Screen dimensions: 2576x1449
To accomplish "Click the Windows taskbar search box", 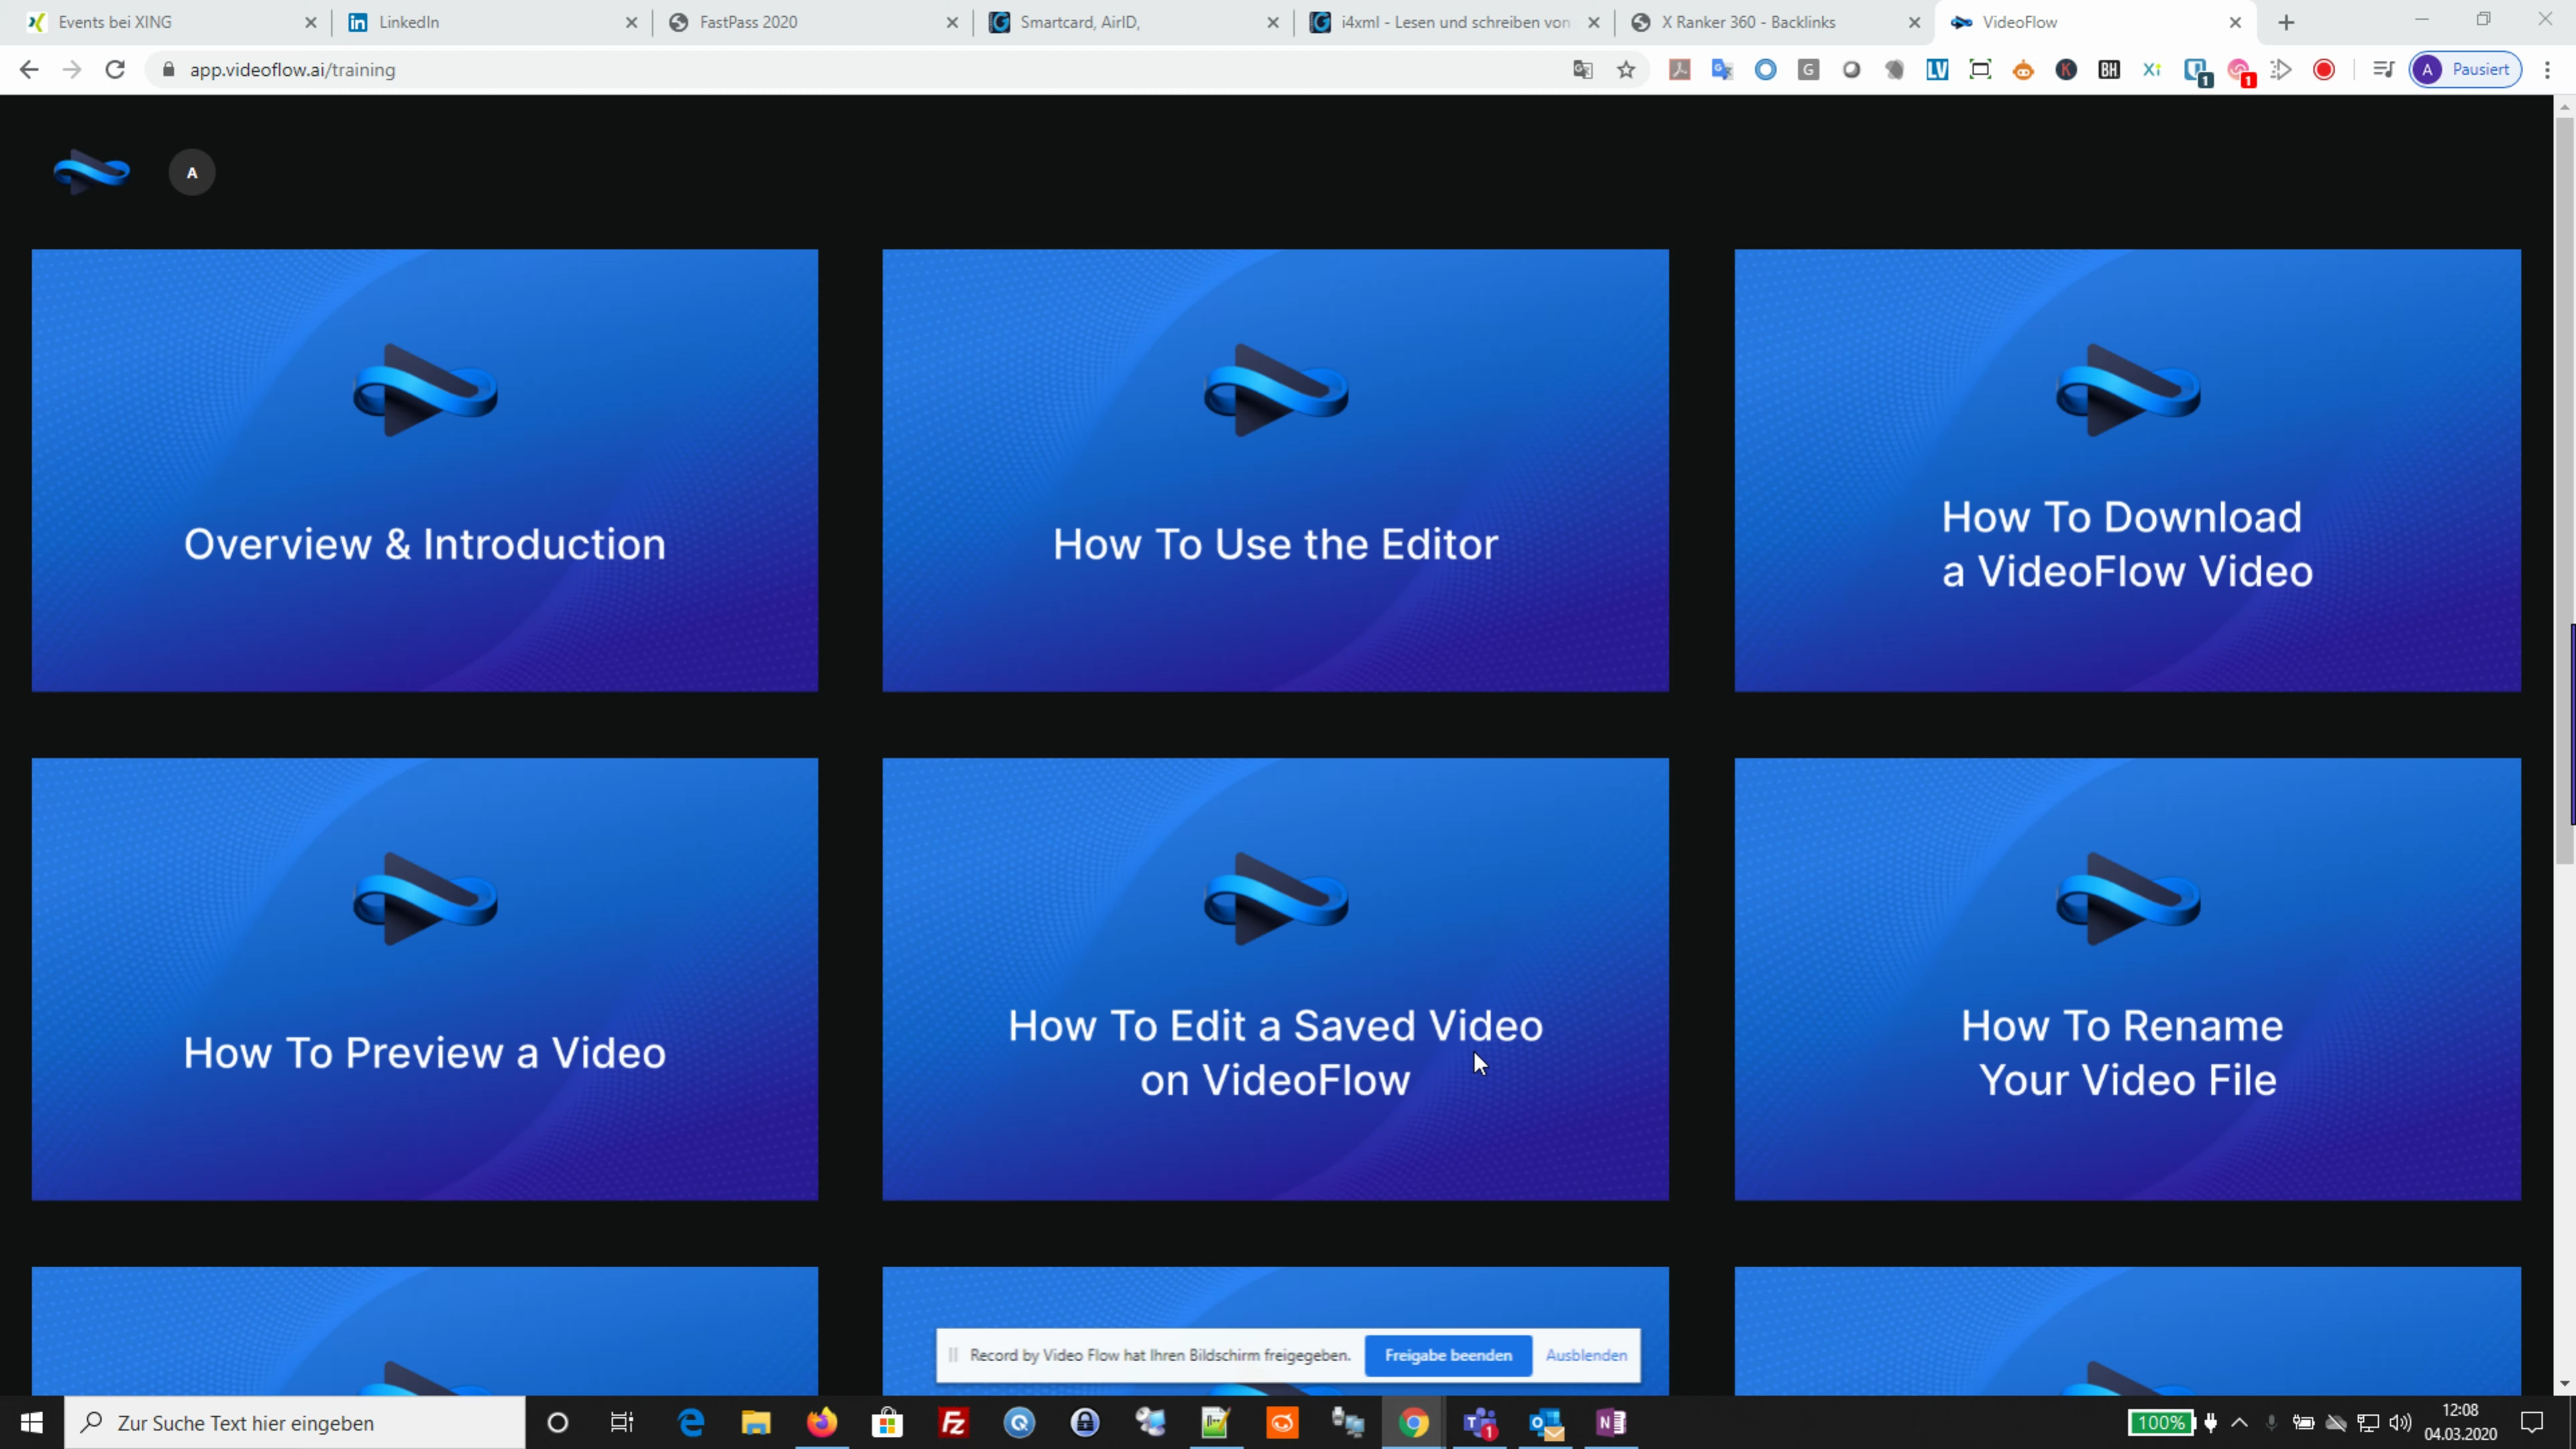I will click(295, 1422).
